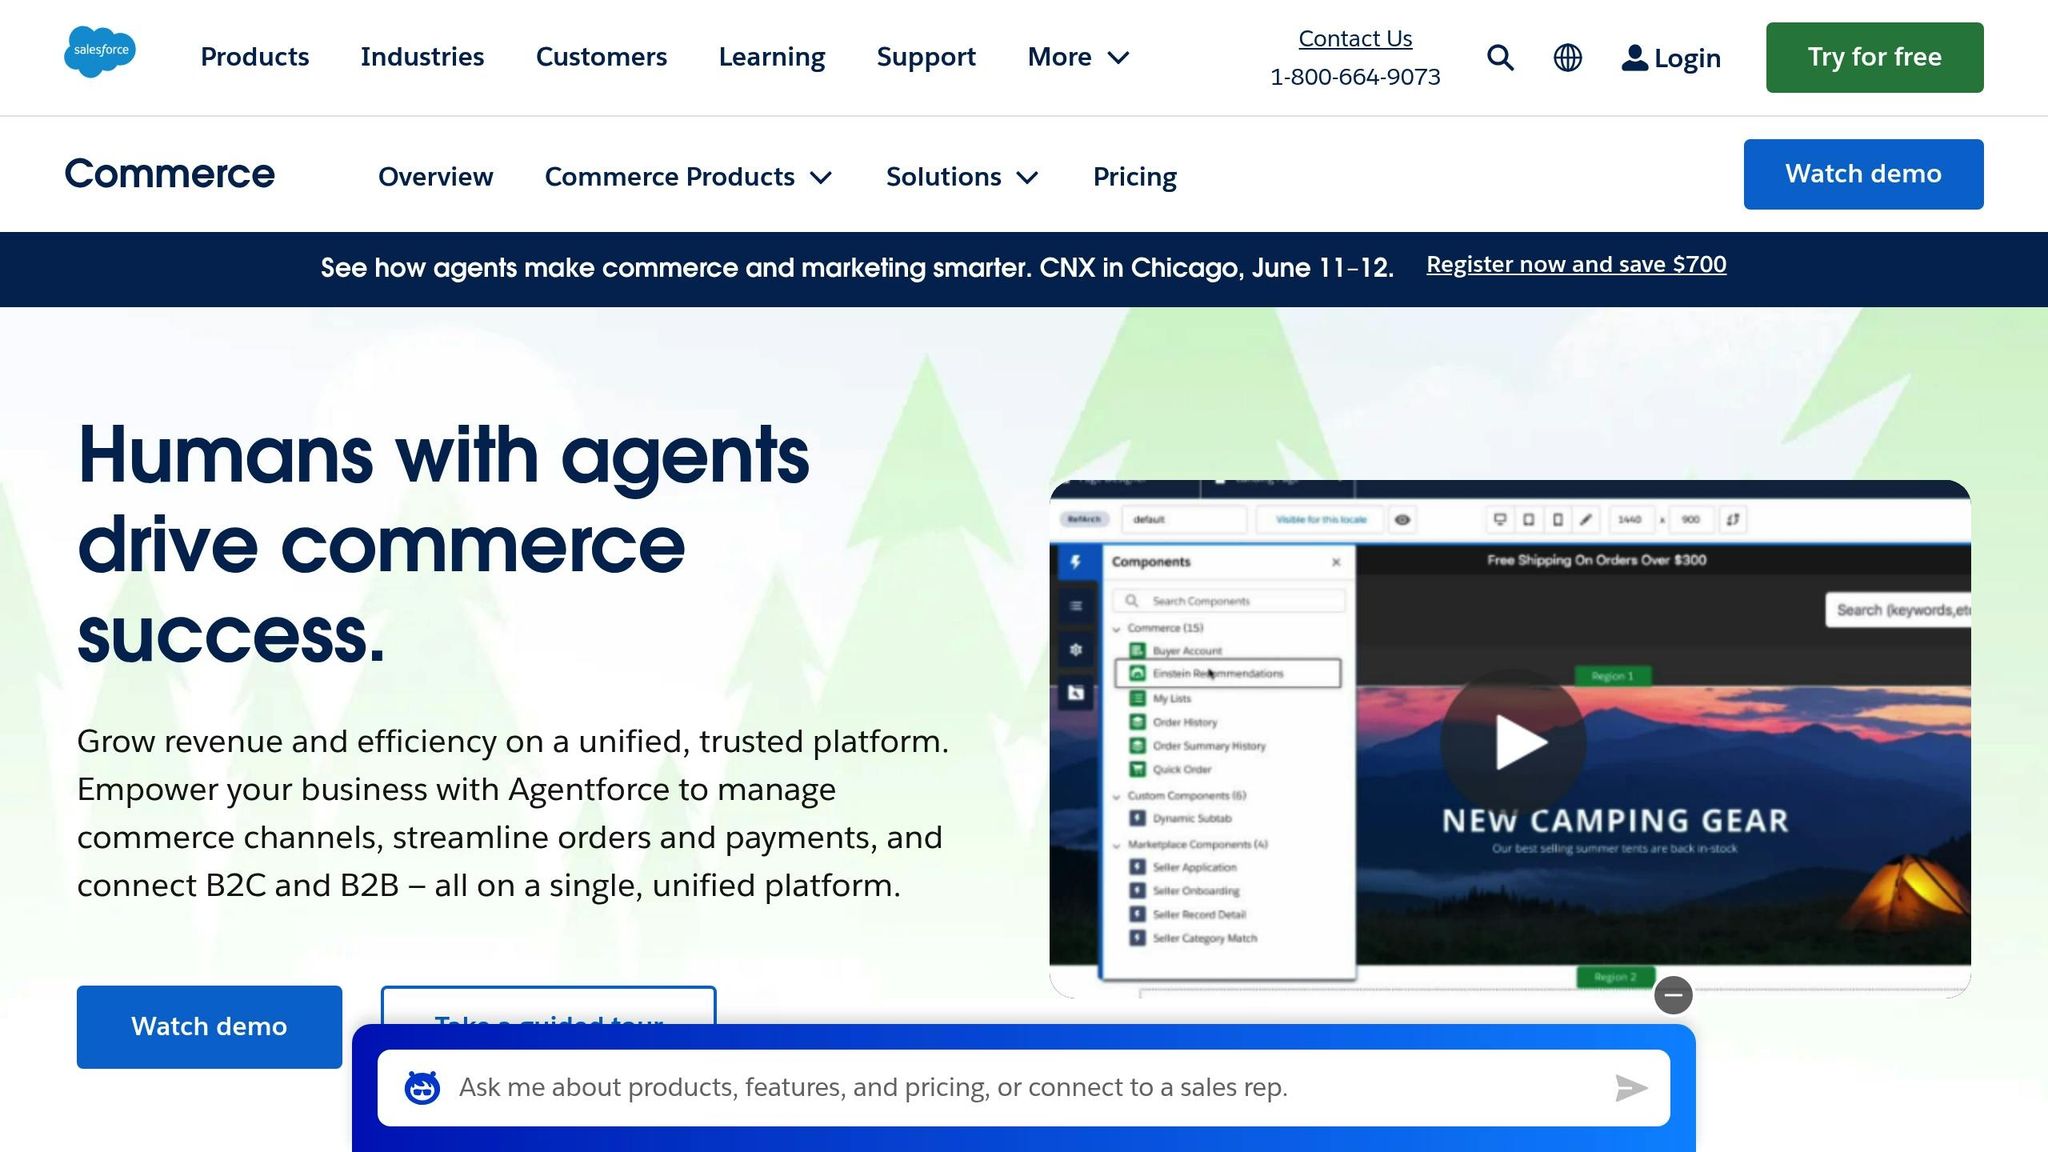Open the Customers menu
The image size is (2048, 1152).
[601, 57]
